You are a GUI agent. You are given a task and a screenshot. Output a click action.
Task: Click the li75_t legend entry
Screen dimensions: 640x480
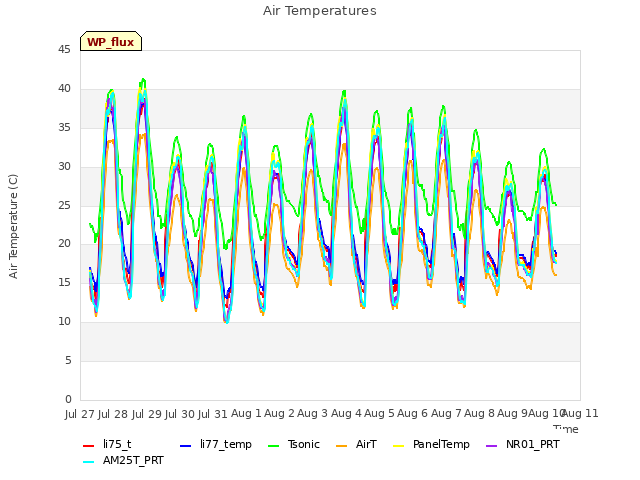(x=107, y=444)
